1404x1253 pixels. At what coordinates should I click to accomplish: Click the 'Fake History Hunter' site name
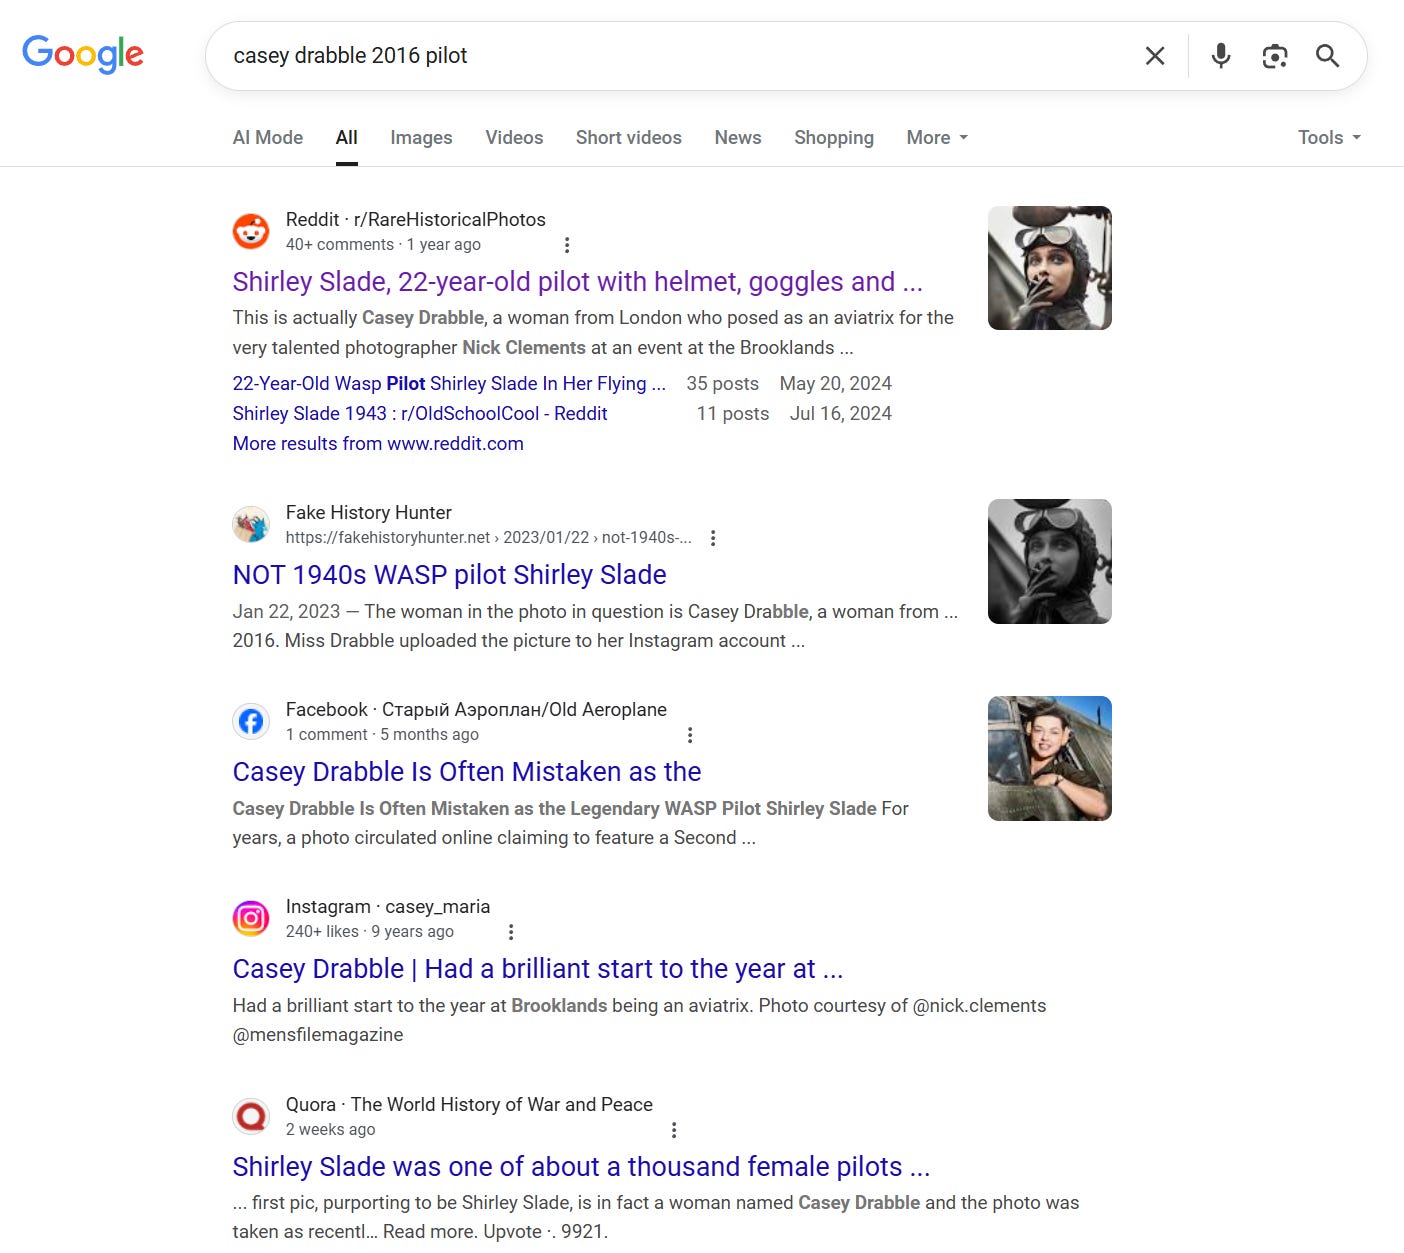coord(369,513)
